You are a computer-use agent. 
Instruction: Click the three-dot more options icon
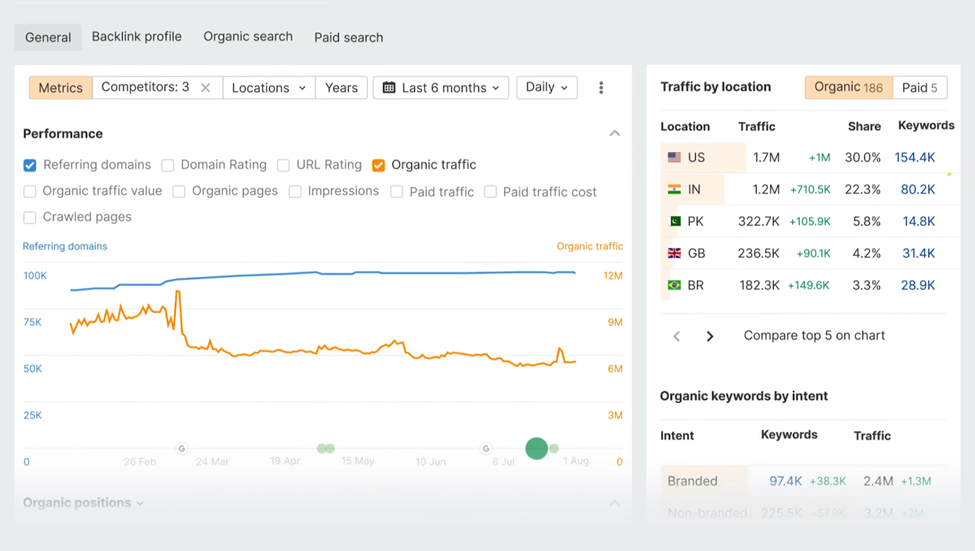[601, 88]
